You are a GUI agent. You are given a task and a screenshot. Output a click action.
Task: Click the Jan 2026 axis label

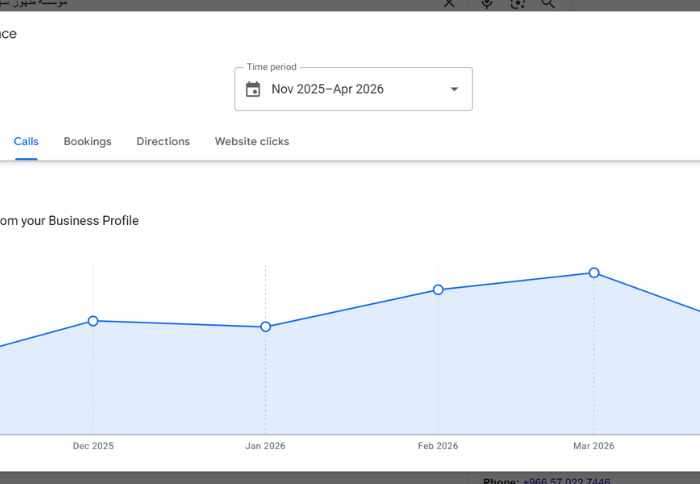[x=265, y=446]
